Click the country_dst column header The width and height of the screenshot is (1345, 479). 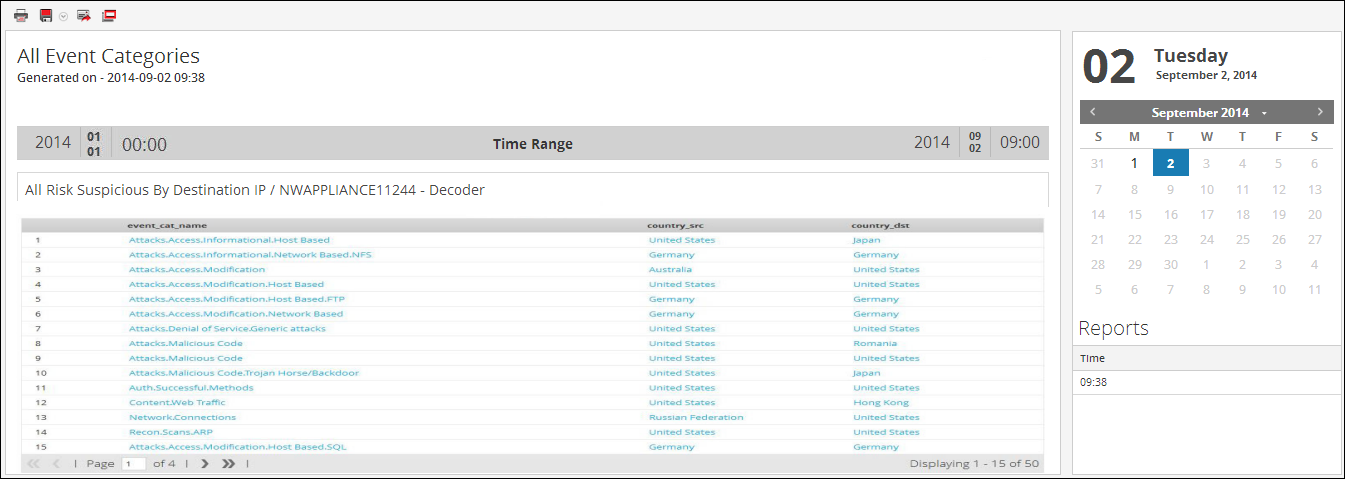coord(880,226)
